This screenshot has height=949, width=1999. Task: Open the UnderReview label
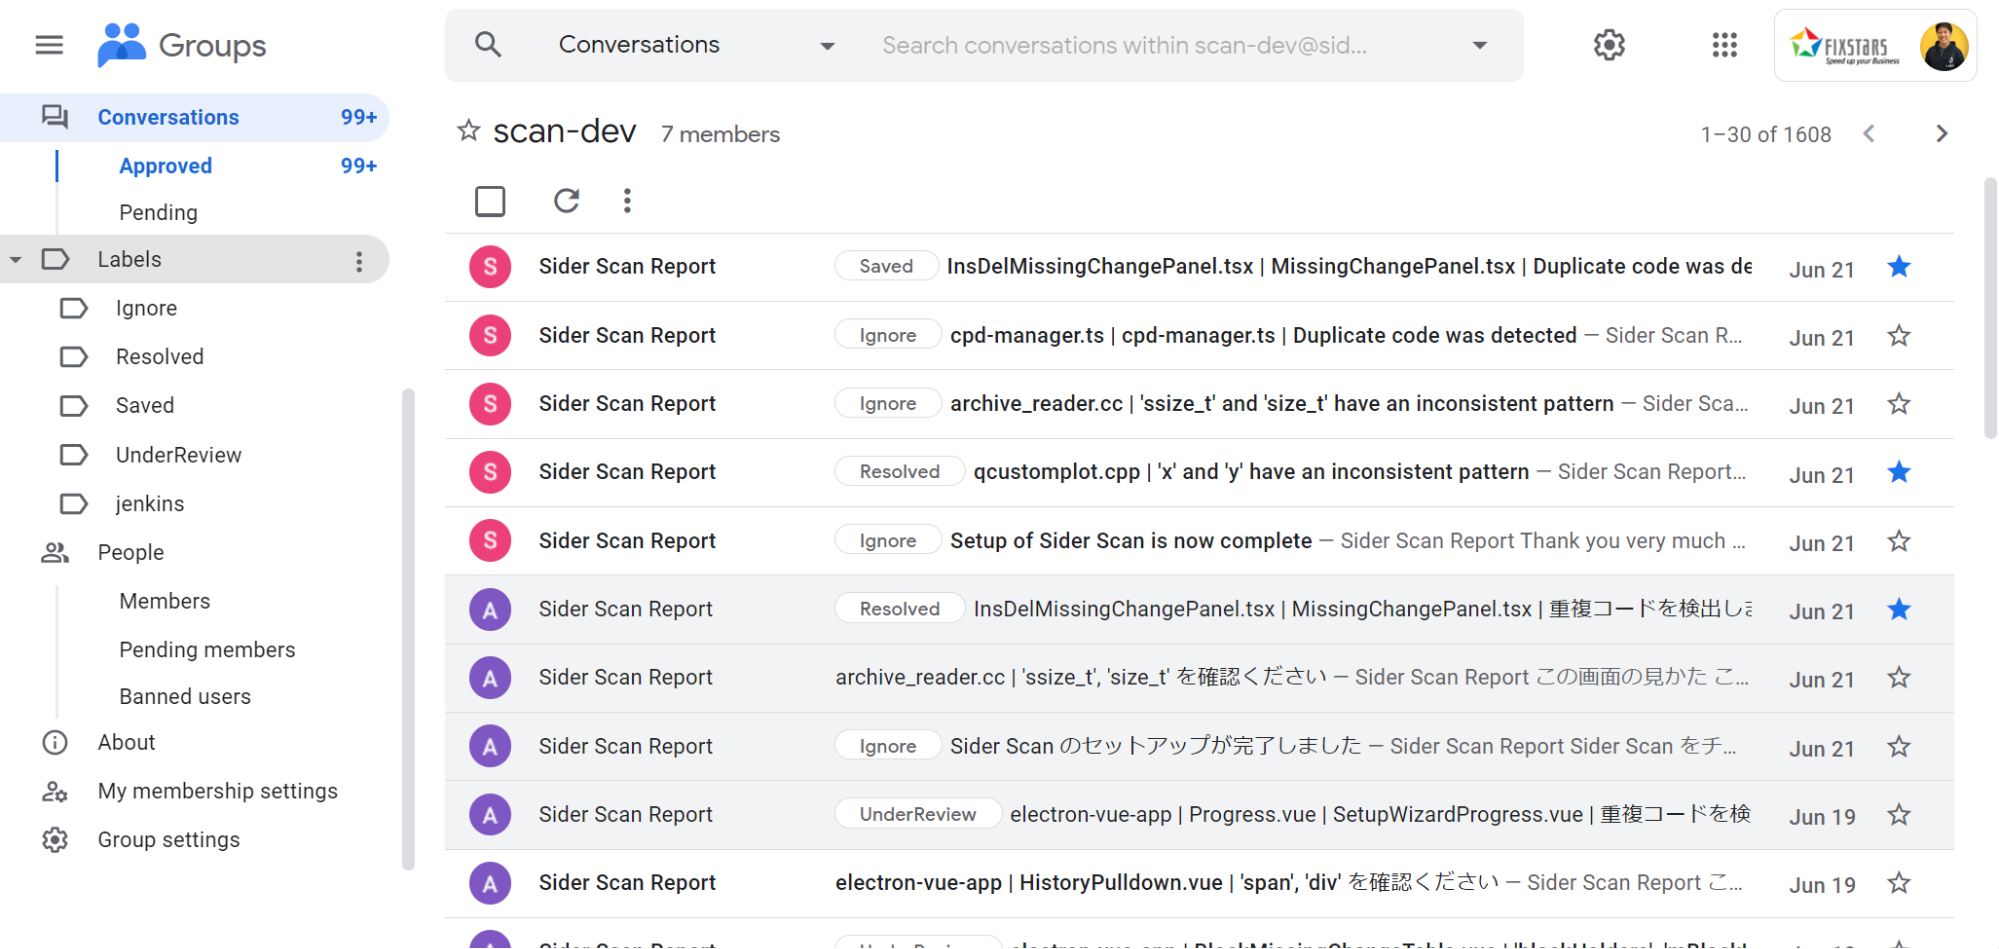pyautogui.click(x=178, y=455)
